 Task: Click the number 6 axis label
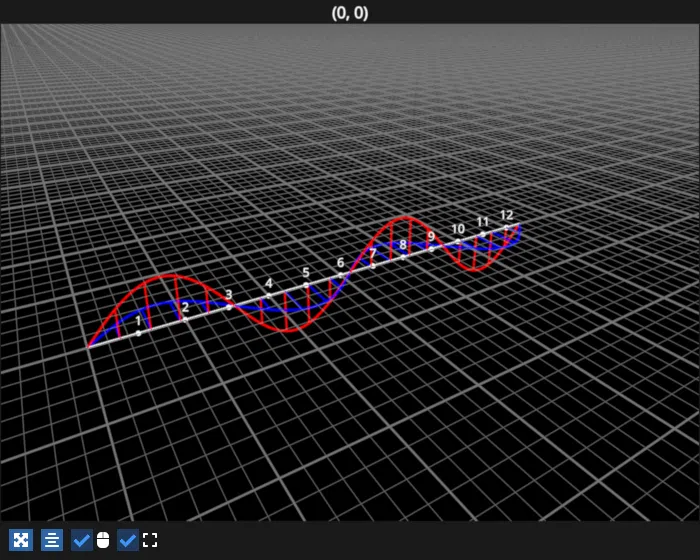point(341,263)
